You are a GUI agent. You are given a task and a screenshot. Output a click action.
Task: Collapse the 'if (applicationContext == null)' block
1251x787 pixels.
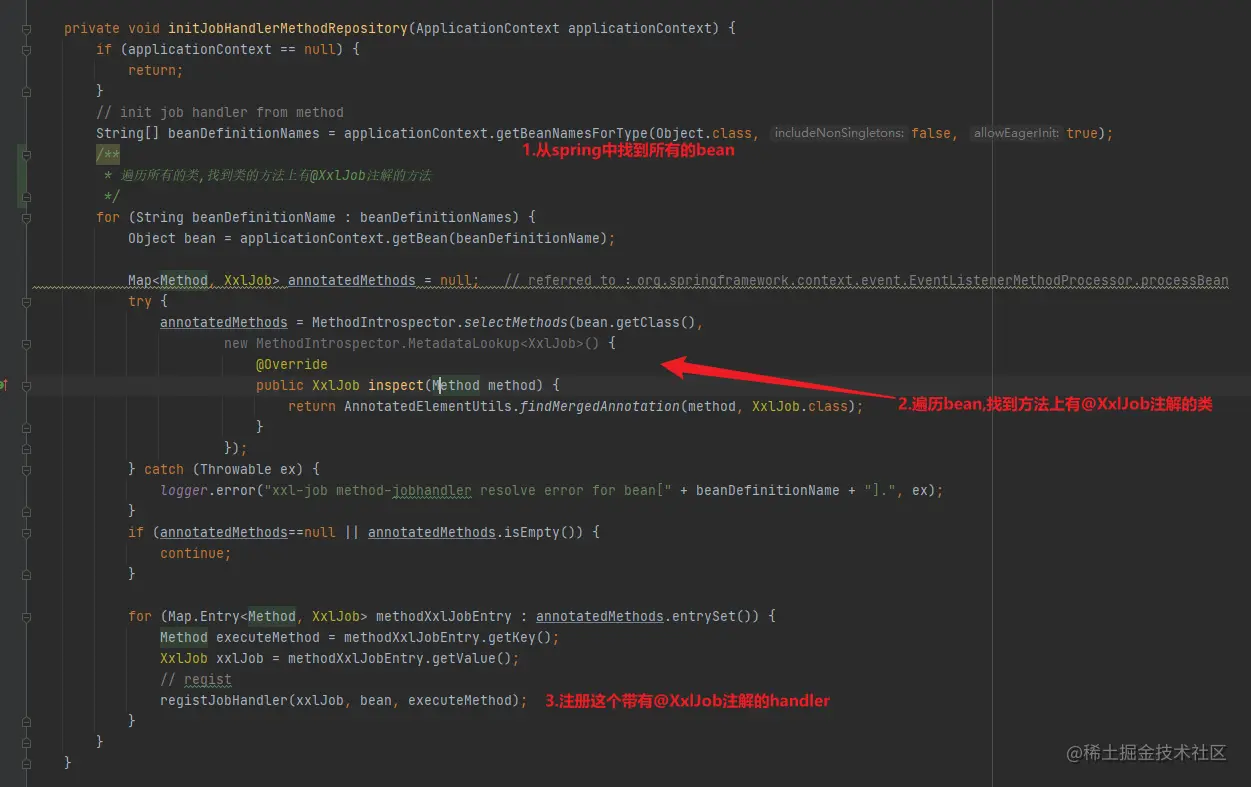26,49
